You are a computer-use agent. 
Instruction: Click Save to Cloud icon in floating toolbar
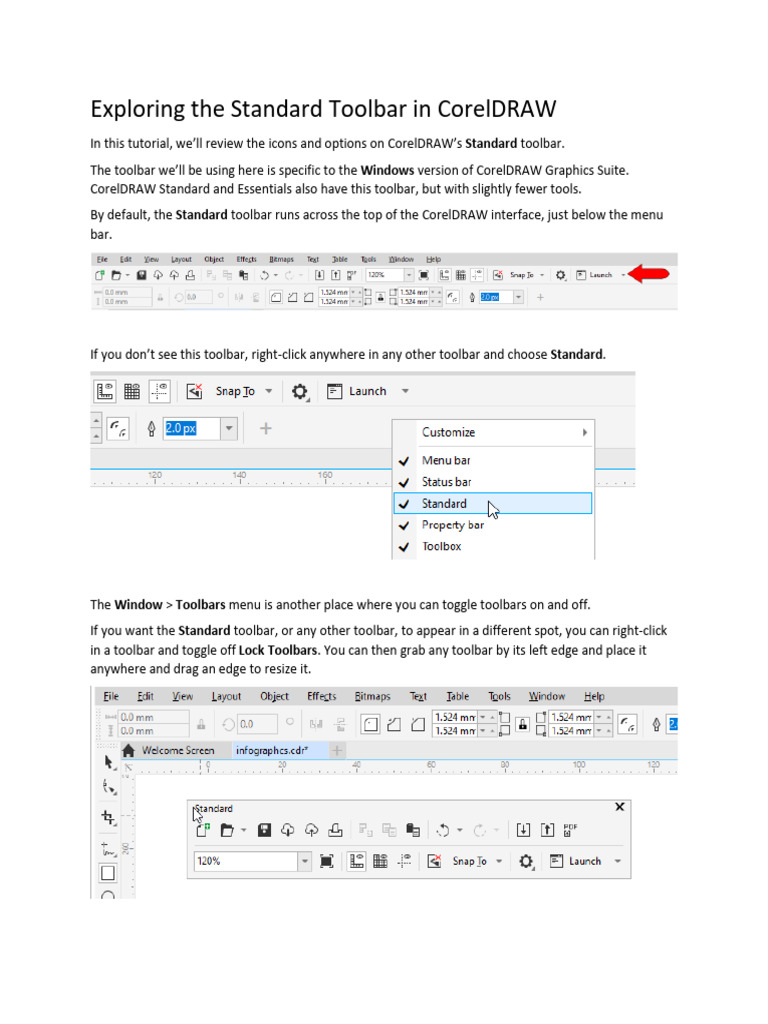click(x=312, y=830)
